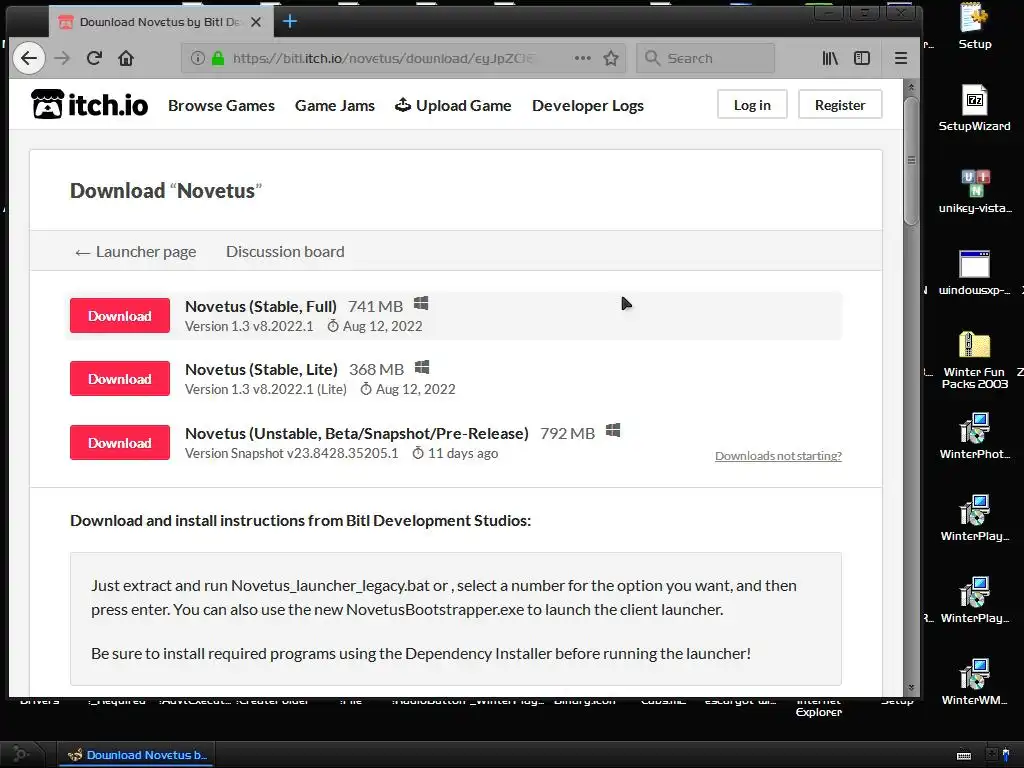Image resolution: width=1024 pixels, height=768 pixels.
Task: Click the Register button
Action: [x=840, y=104]
